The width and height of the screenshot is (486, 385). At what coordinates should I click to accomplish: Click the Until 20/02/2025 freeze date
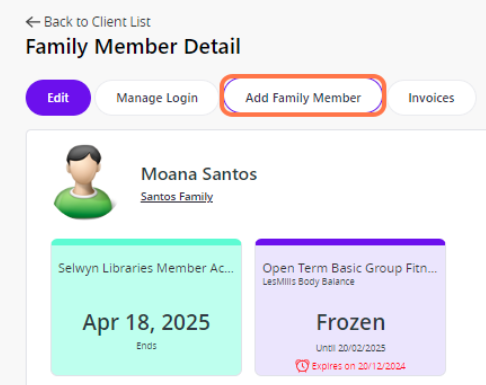351,348
